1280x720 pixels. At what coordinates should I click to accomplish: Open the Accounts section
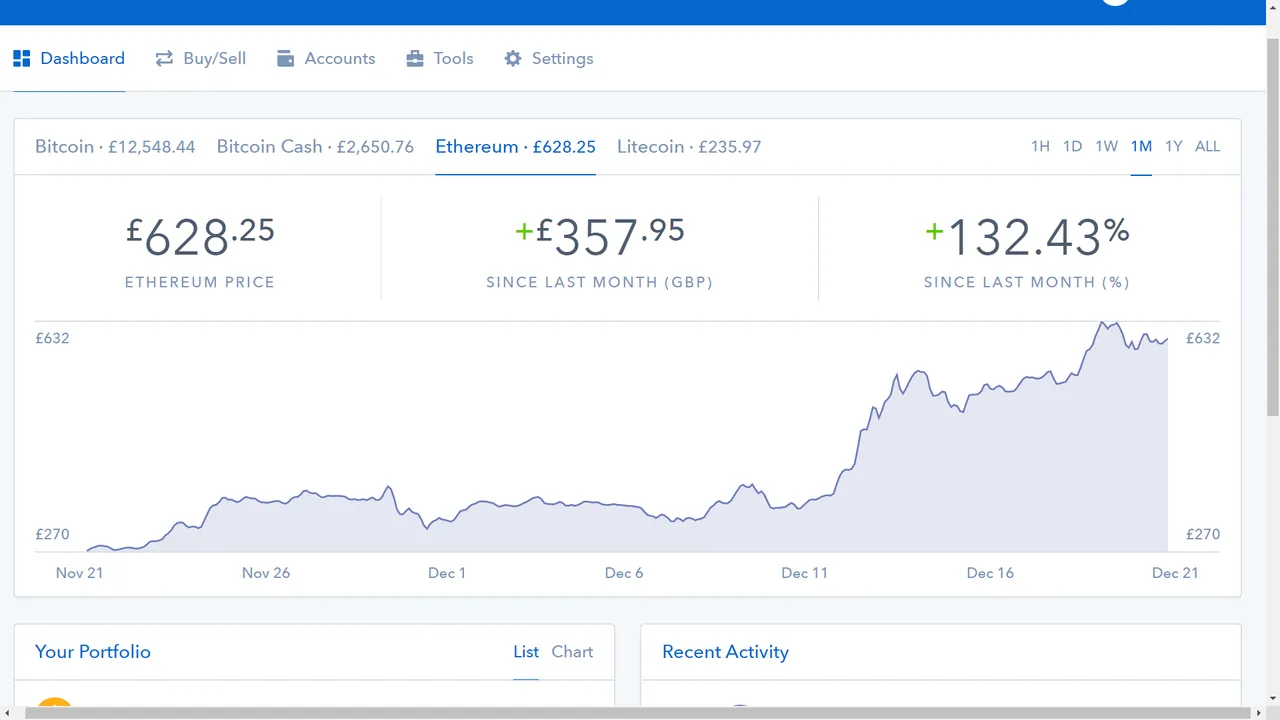[x=326, y=59]
